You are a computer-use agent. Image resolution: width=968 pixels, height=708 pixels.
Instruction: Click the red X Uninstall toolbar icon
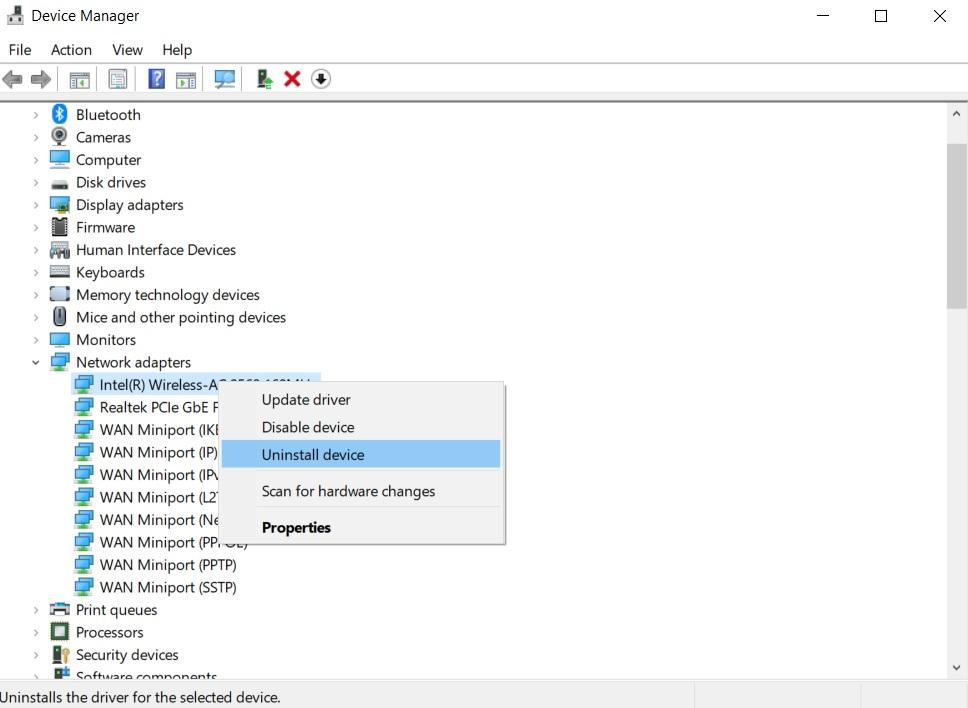pos(292,79)
